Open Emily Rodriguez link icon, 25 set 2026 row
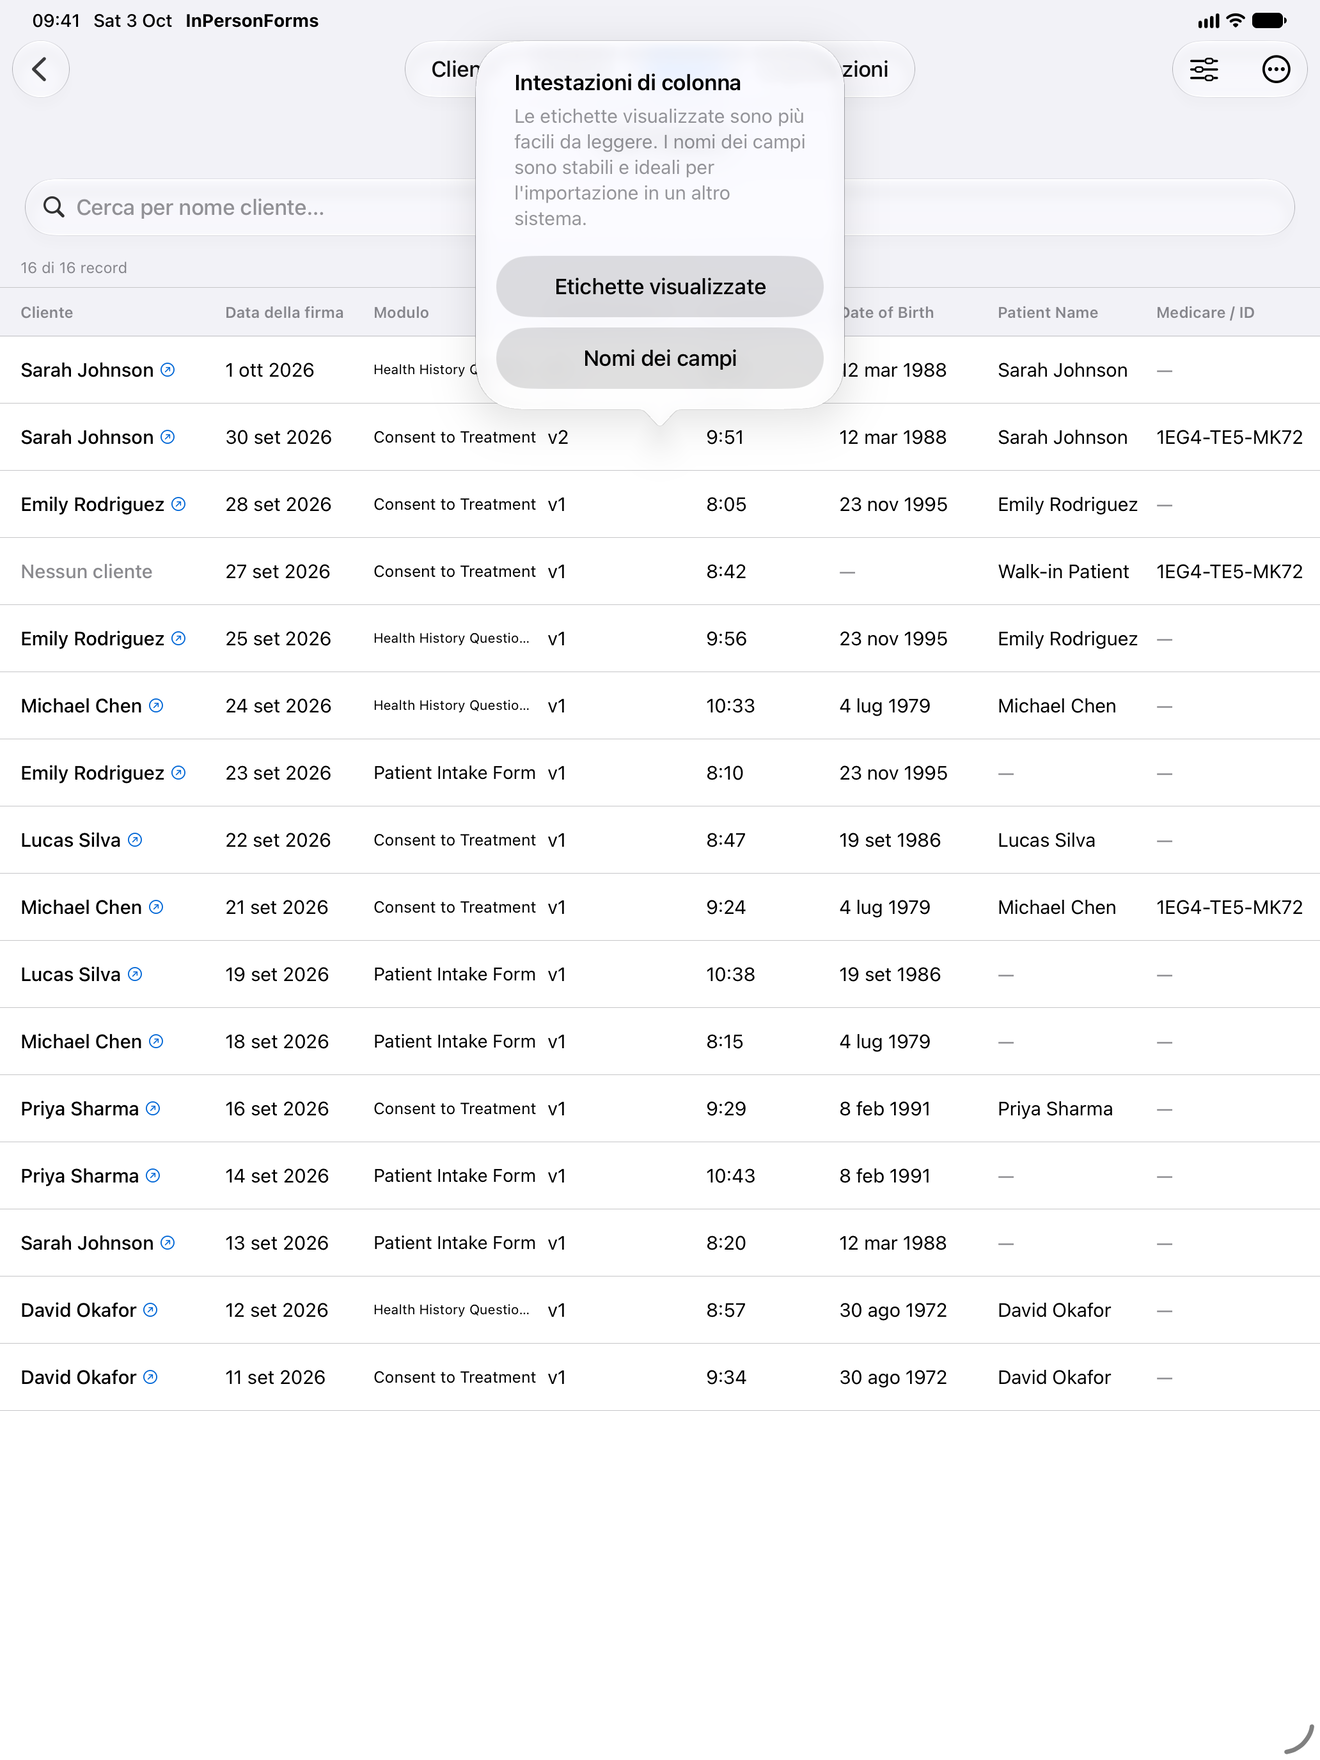 [x=178, y=638]
